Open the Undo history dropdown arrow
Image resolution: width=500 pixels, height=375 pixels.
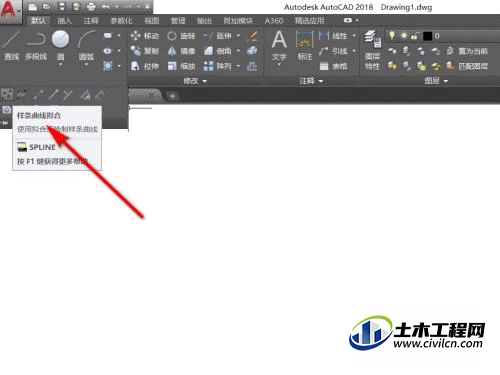(x=117, y=7)
